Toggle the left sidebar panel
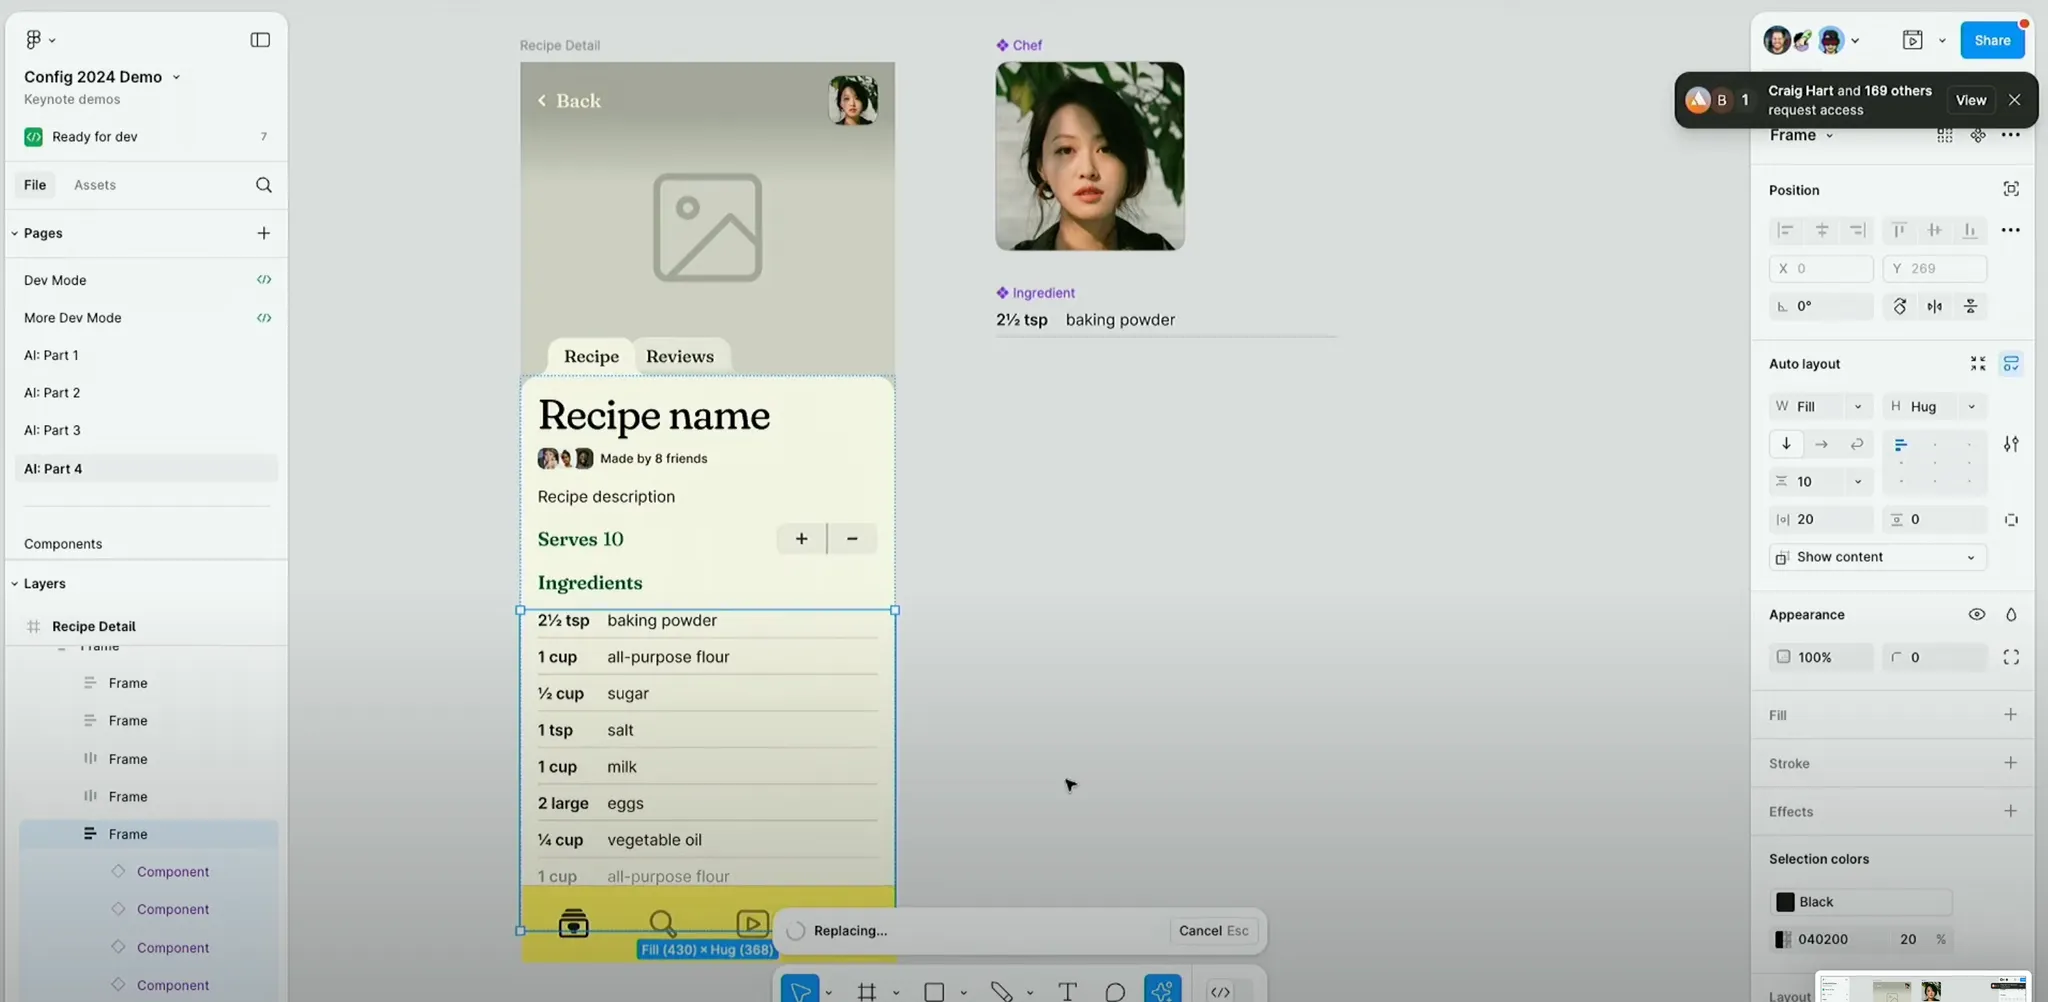The width and height of the screenshot is (2048, 1002). coord(260,40)
